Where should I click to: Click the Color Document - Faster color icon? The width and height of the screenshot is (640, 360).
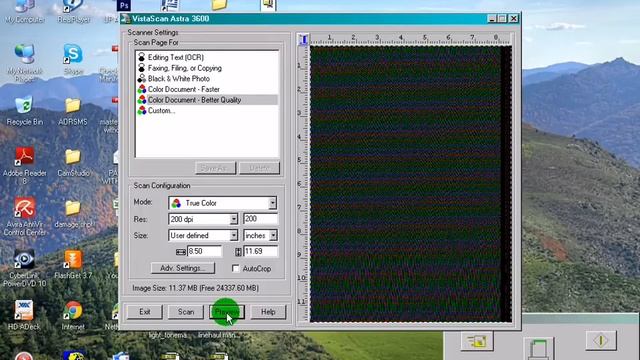click(142, 89)
